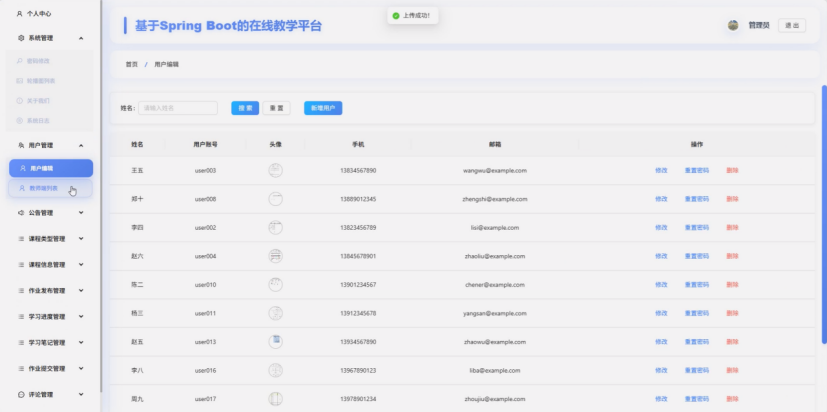This screenshot has height=412, width=827.
Task: Click phone number 13978901234
Action: pyautogui.click(x=358, y=399)
